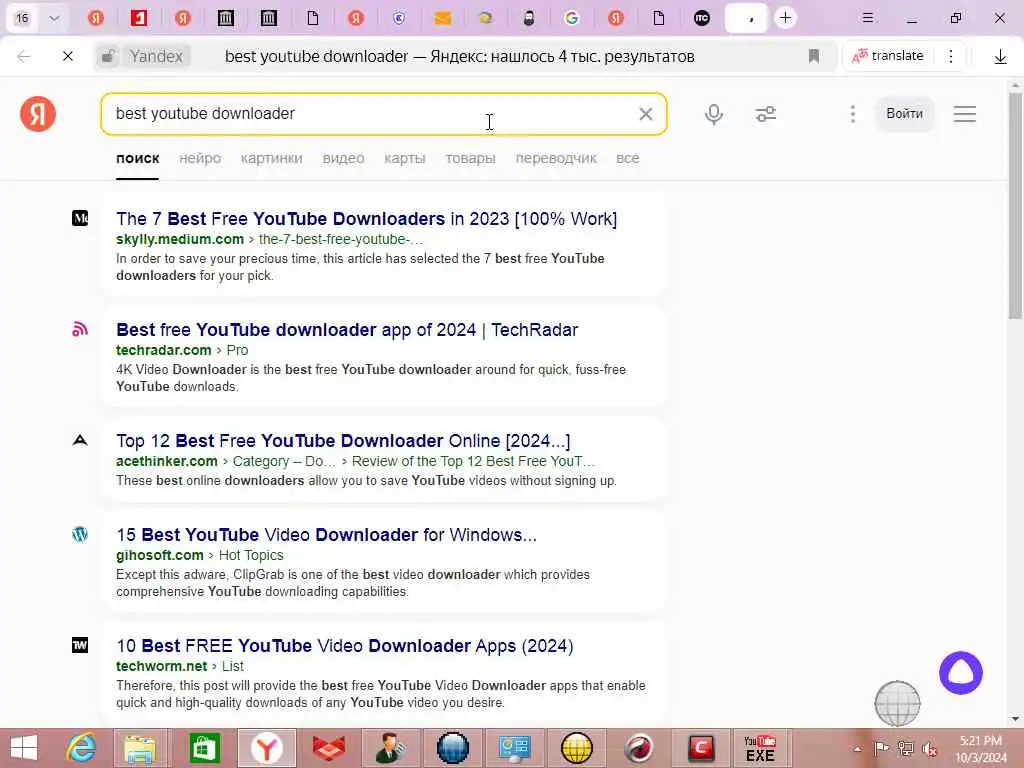Click the Medium favicon next to first result
1024x768 pixels.
[x=80, y=218]
